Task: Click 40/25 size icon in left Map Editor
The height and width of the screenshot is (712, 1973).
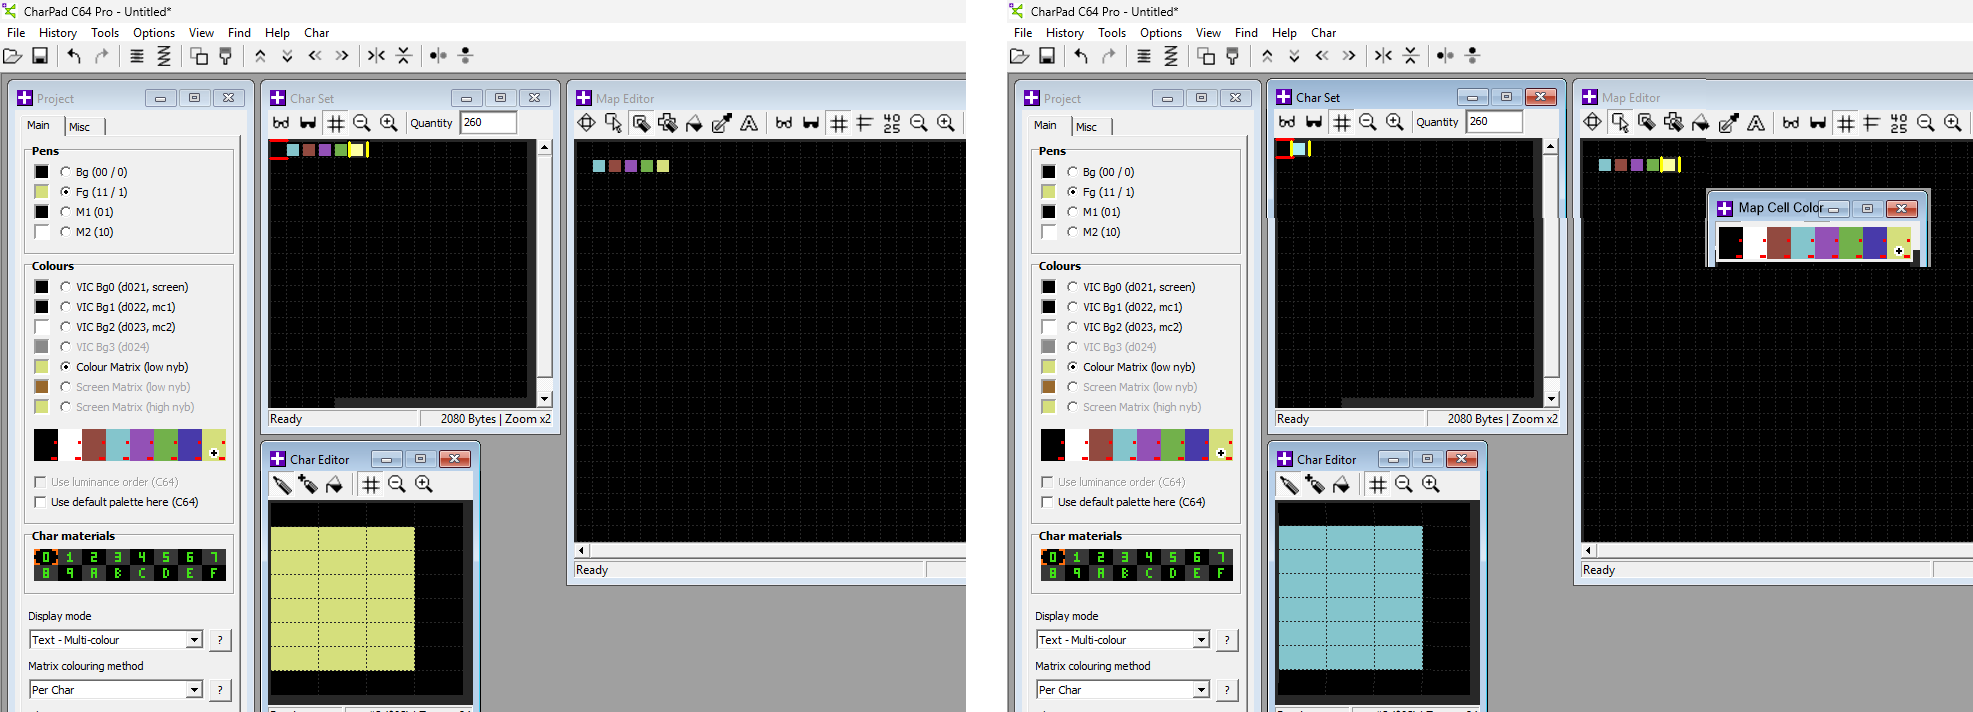Action: [x=892, y=123]
